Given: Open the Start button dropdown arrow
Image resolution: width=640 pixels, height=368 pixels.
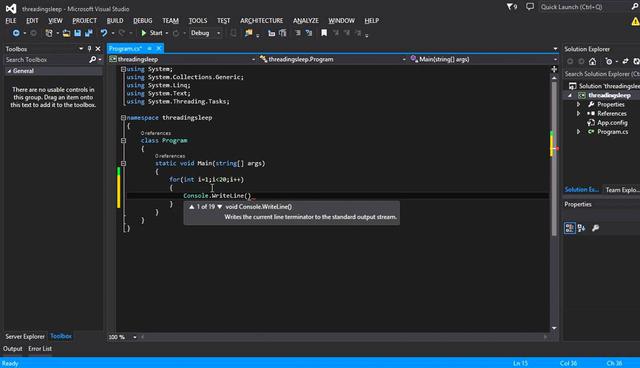Looking at the screenshot, I should coord(167,33).
